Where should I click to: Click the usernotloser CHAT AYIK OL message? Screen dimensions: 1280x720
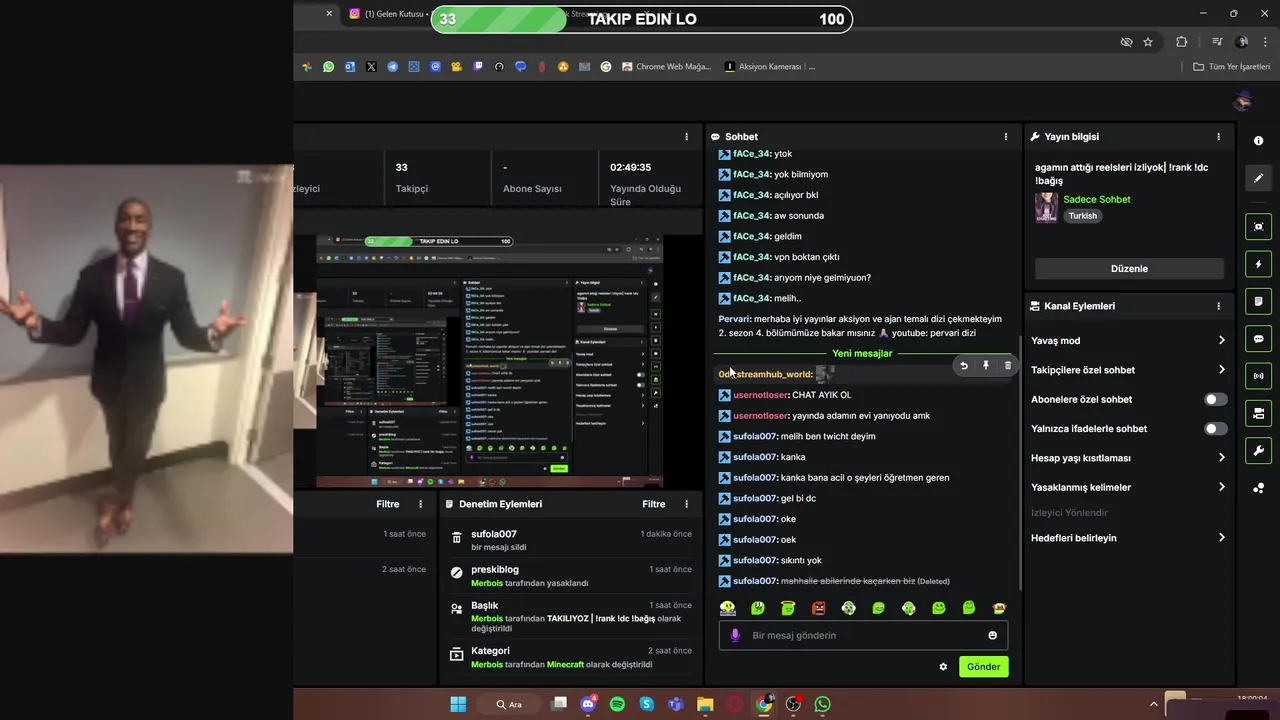785,395
